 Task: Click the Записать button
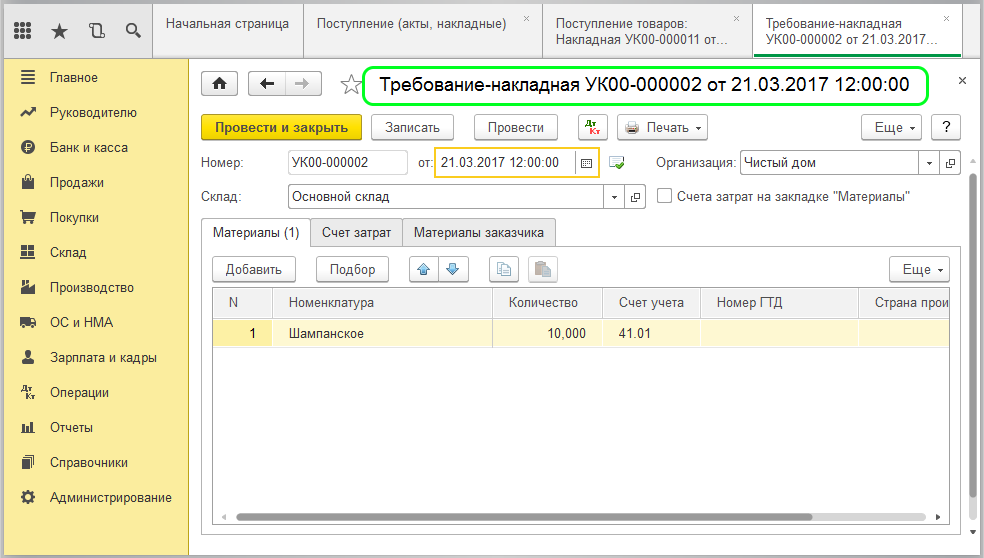click(412, 127)
